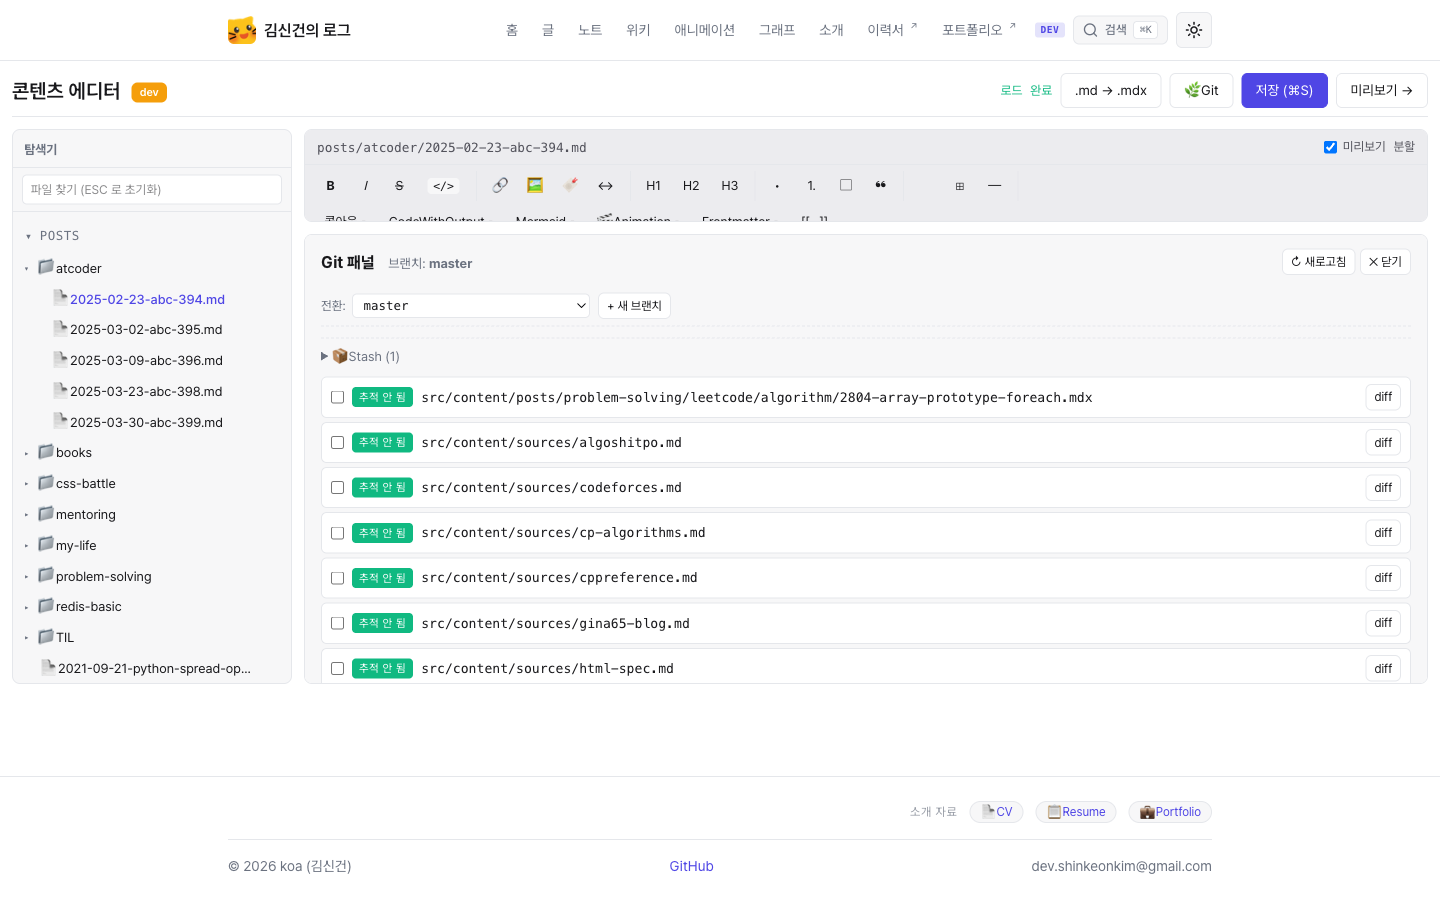The height and width of the screenshot is (900, 1440).
Task: Open the 포트폴리오 external nav link
Action: (x=979, y=30)
